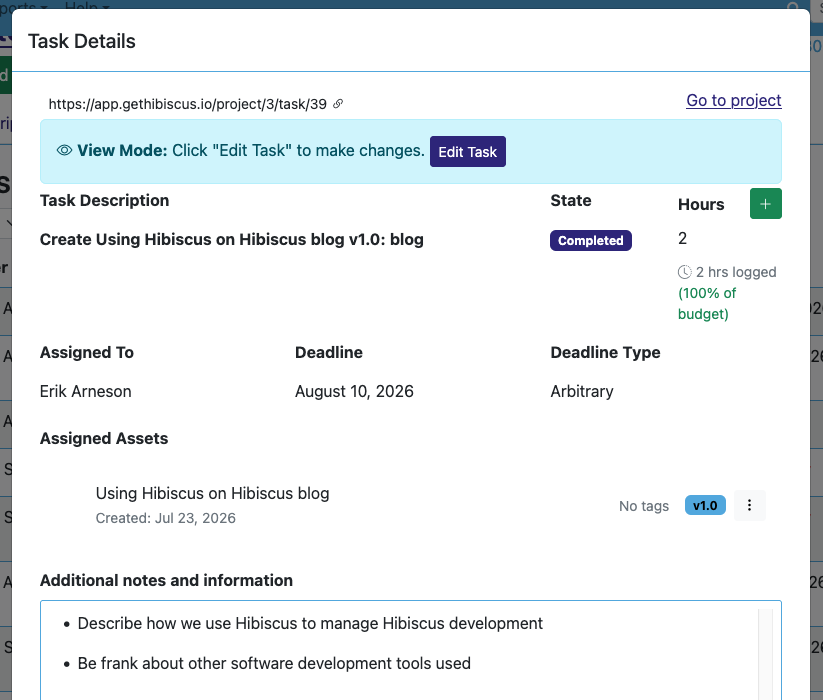
Task: Click the note about other software development tools
Action: tap(274, 663)
